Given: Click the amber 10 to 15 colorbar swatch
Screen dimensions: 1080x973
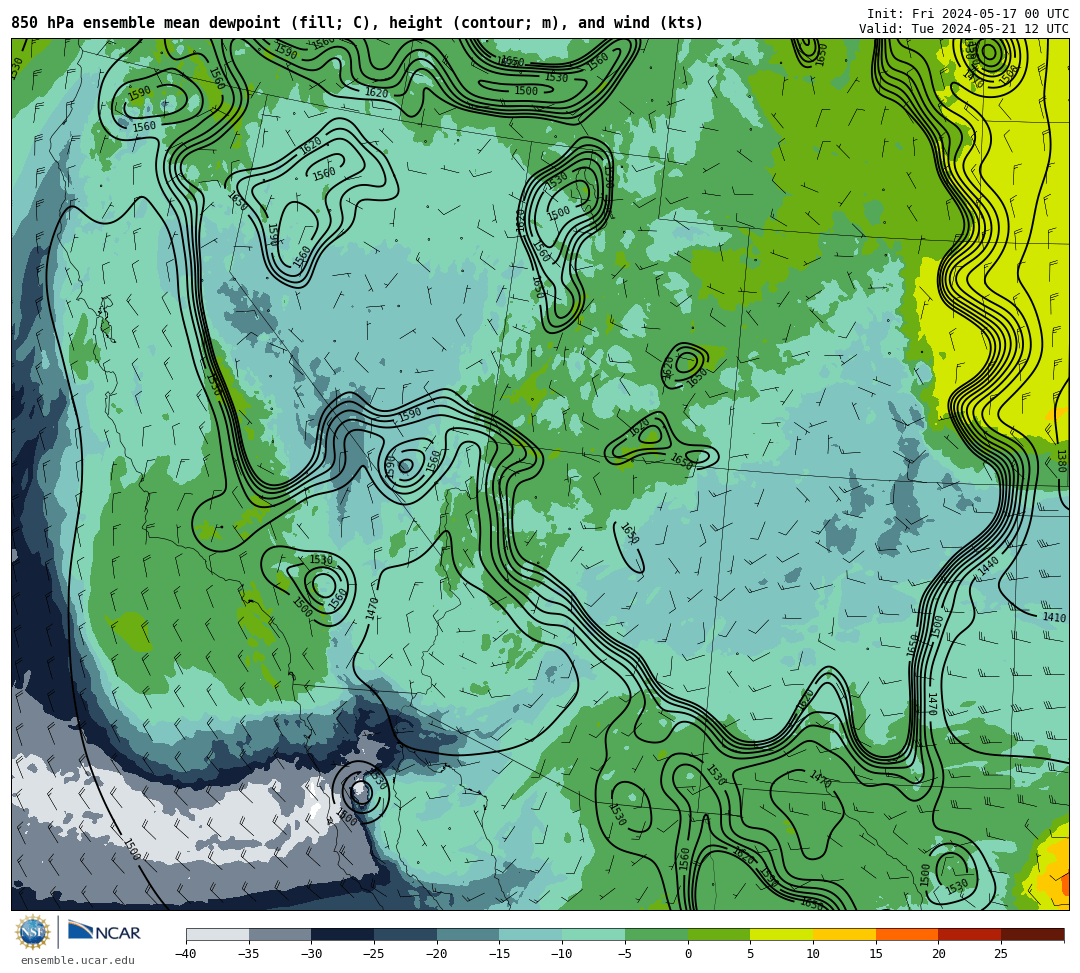Looking at the screenshot, I should click(844, 934).
